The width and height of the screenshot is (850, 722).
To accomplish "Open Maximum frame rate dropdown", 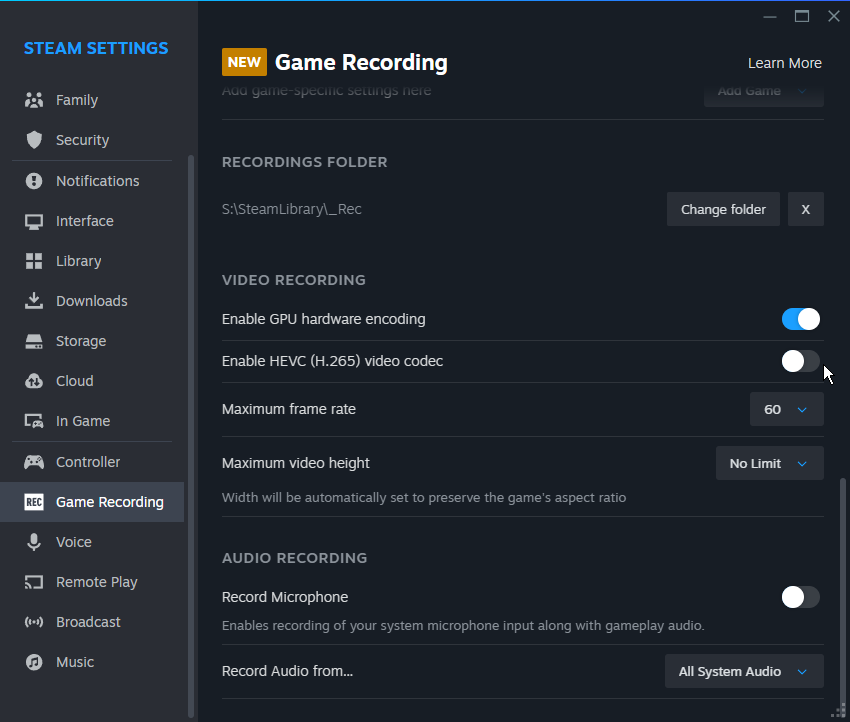I will [787, 409].
